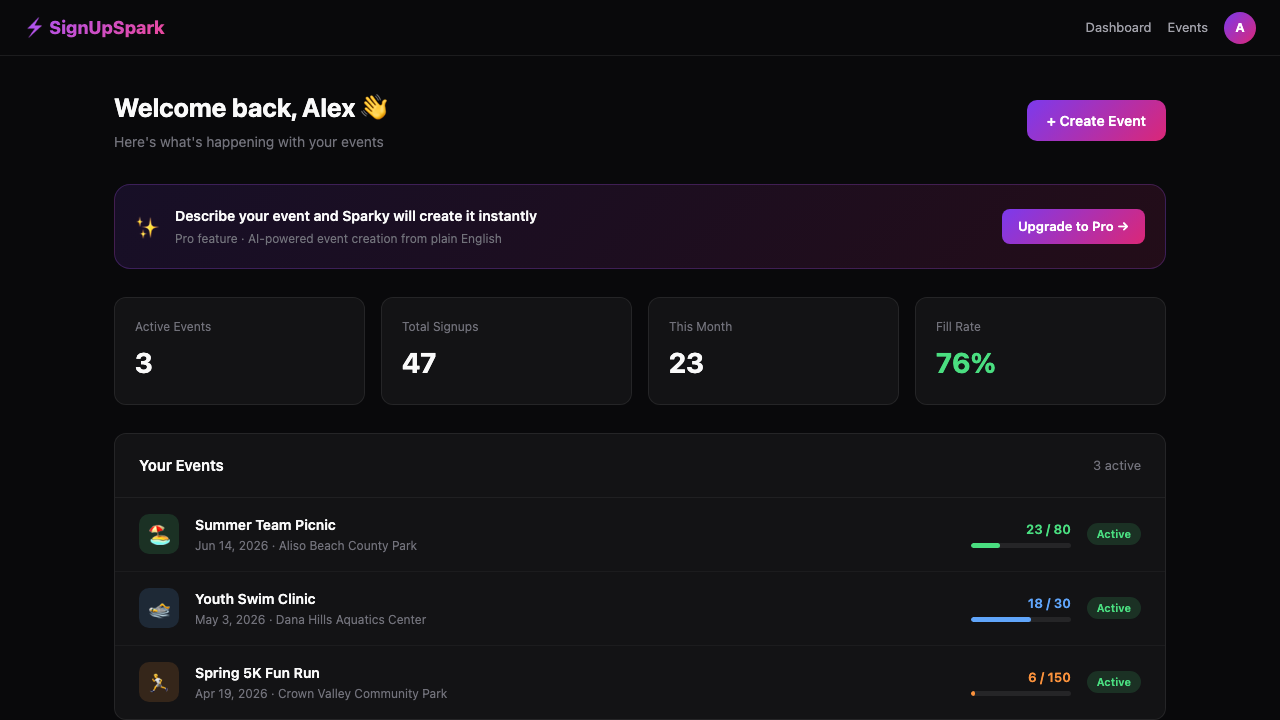Click the runner icon next to Spring 5K Fun Run
The height and width of the screenshot is (720, 1280).
click(x=159, y=682)
